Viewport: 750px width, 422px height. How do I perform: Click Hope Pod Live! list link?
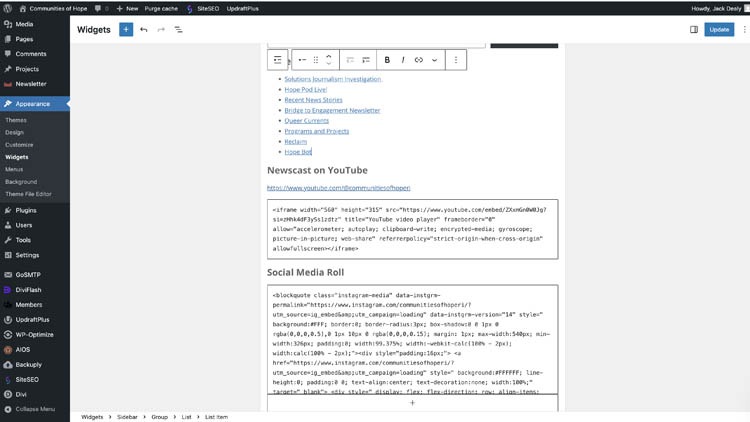pos(306,89)
